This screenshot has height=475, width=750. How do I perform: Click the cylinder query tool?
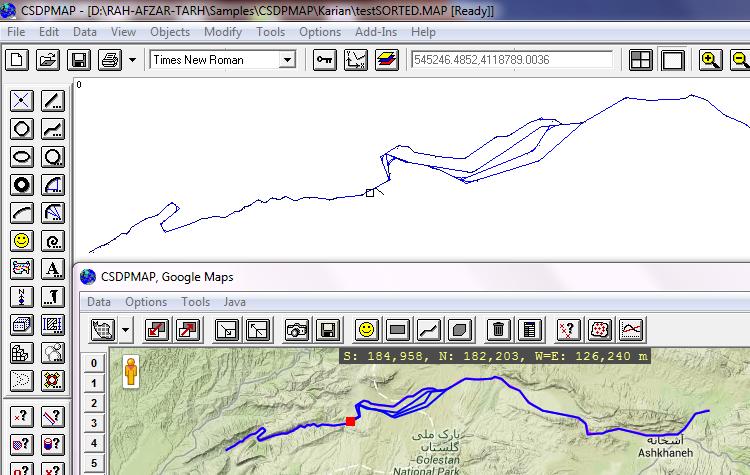click(x=53, y=445)
